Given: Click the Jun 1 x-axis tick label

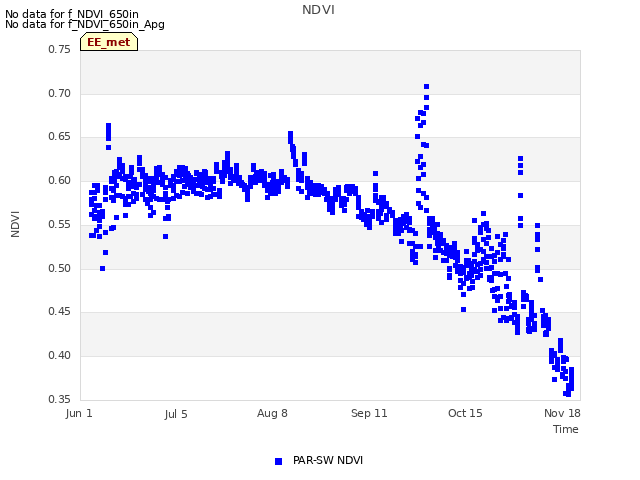Looking at the screenshot, I should tap(79, 413).
